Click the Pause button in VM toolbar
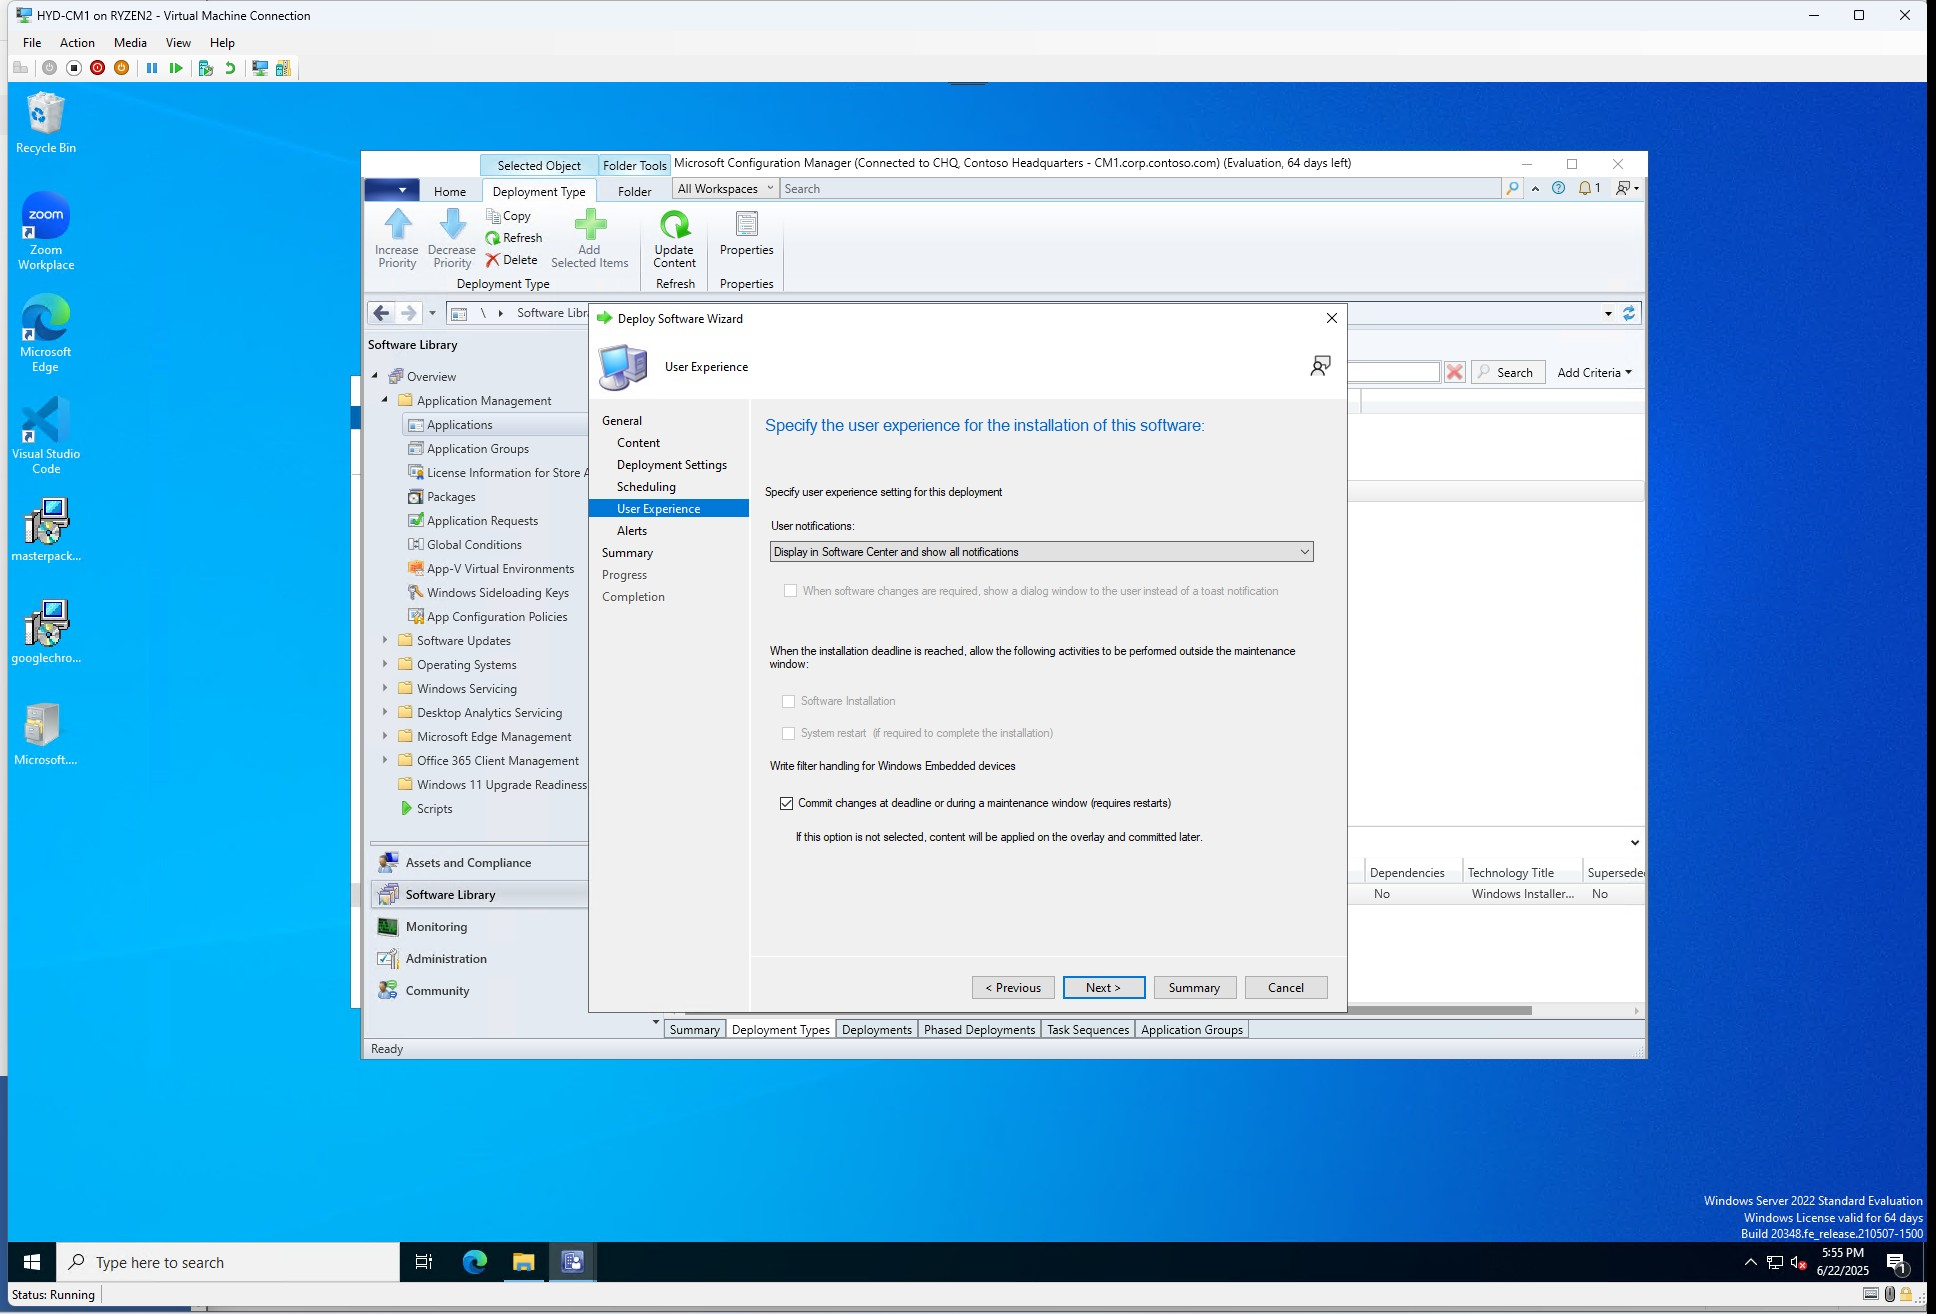 pos(152,68)
